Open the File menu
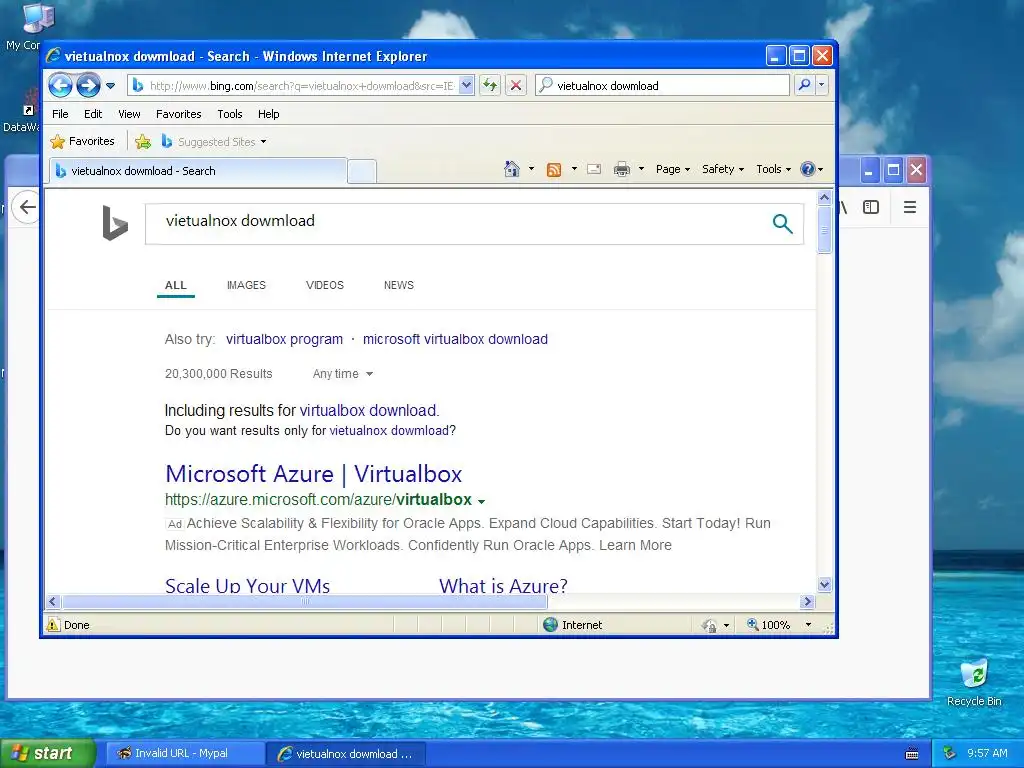This screenshot has width=1024, height=768. [x=60, y=114]
